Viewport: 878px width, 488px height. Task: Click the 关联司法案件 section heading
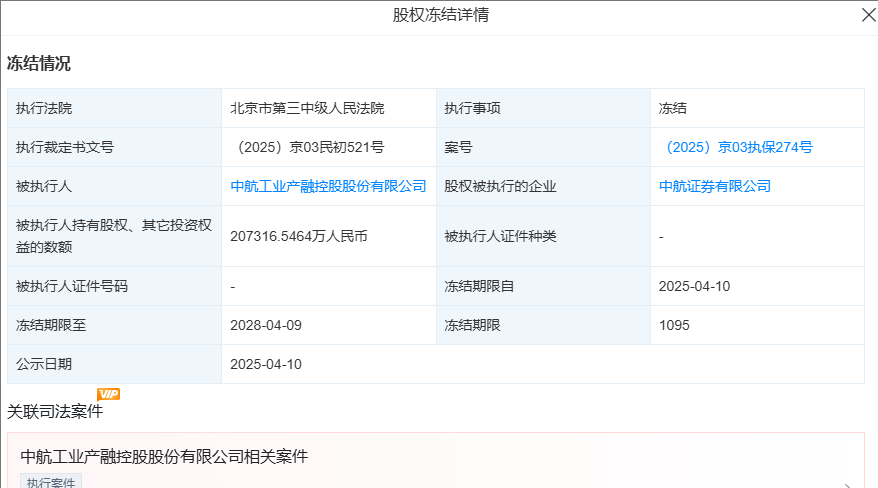click(x=55, y=412)
